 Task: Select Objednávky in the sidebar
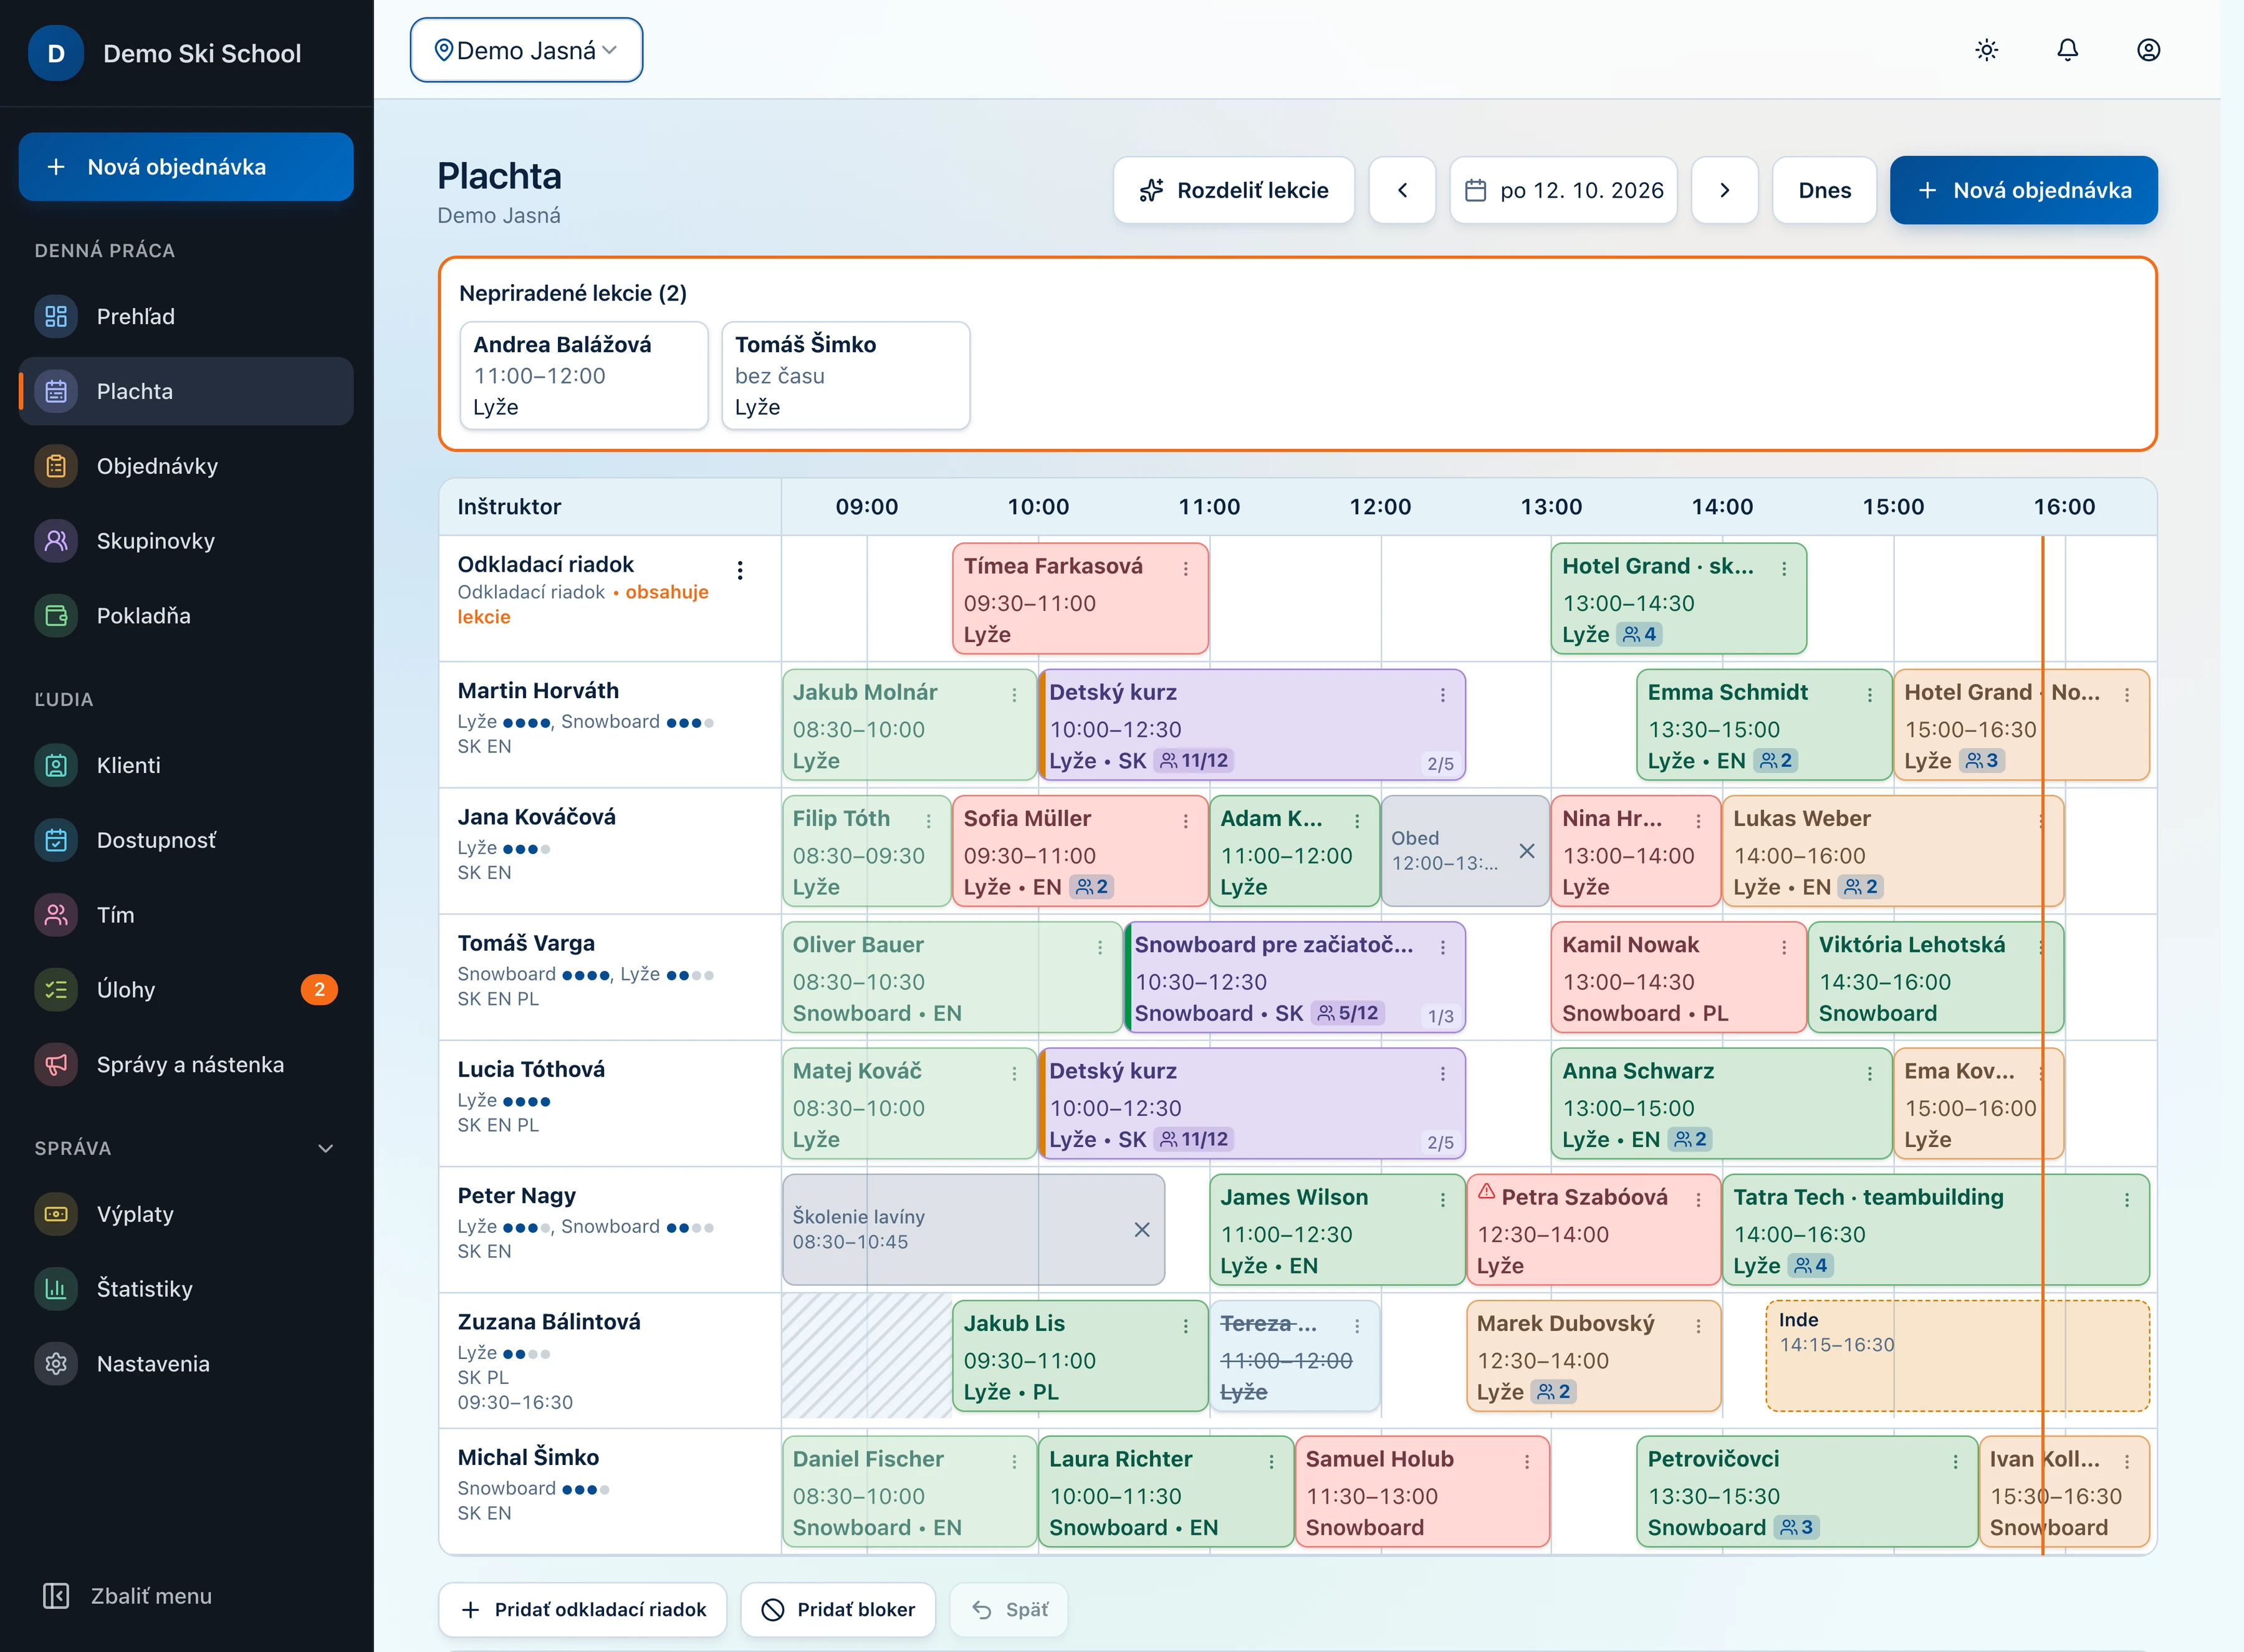(186, 466)
